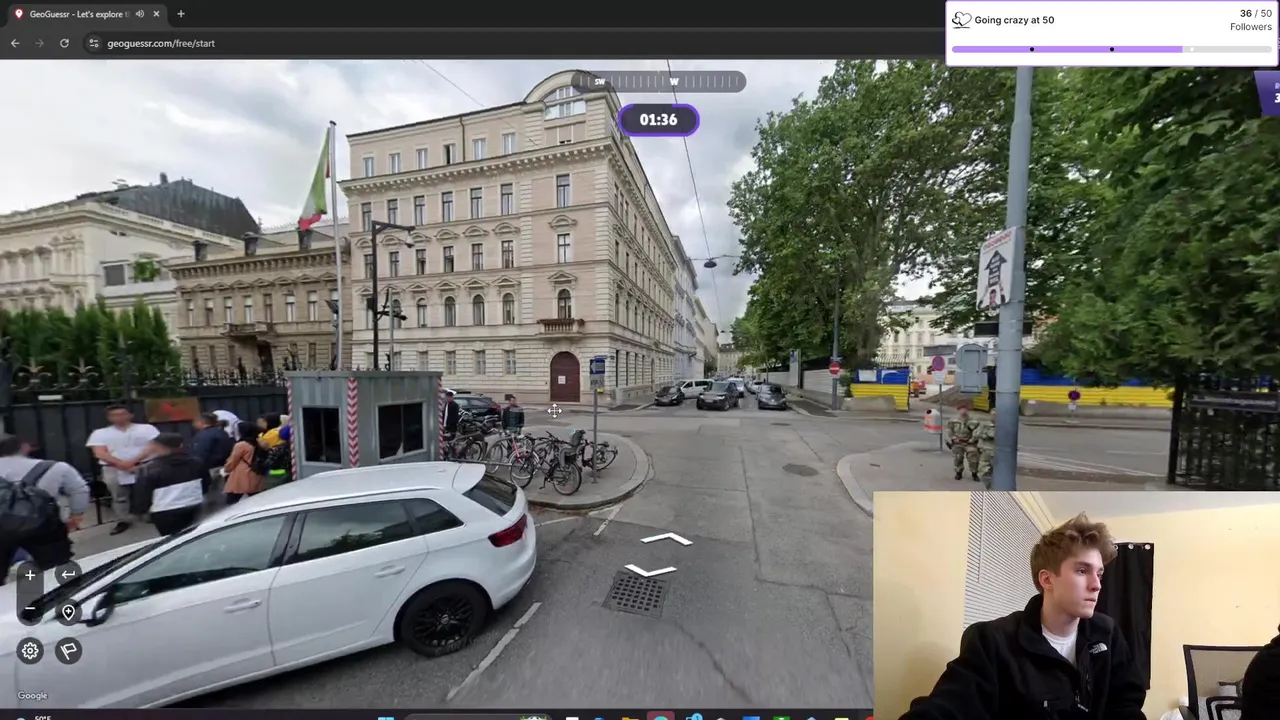Screen dimensions: 1280x720
Task: Click the 36 / 50 Followers counter
Action: tap(1251, 20)
